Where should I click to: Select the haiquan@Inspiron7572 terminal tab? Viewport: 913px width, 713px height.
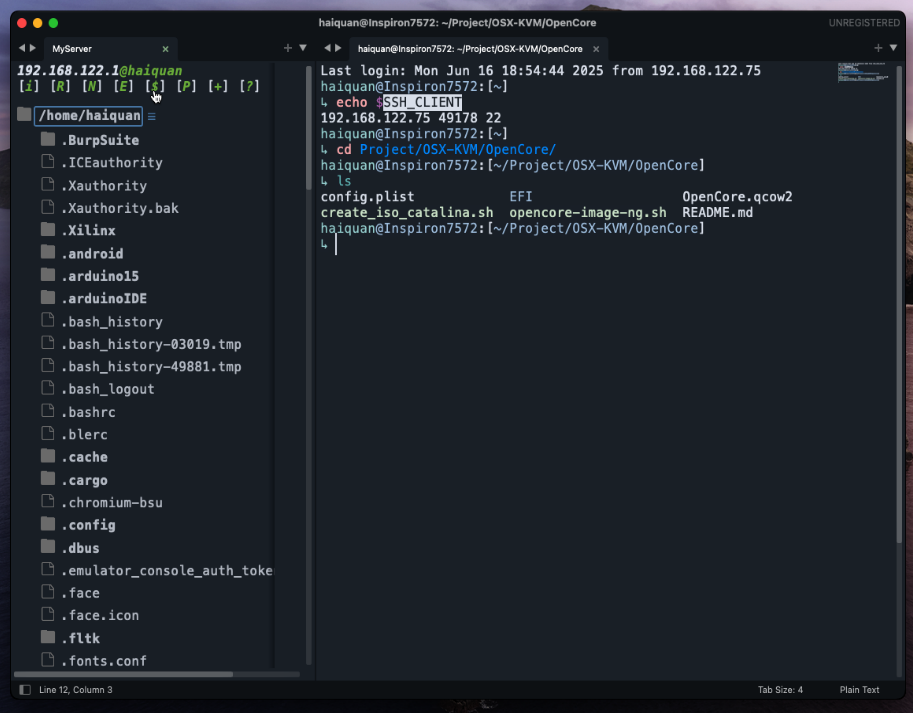point(470,49)
